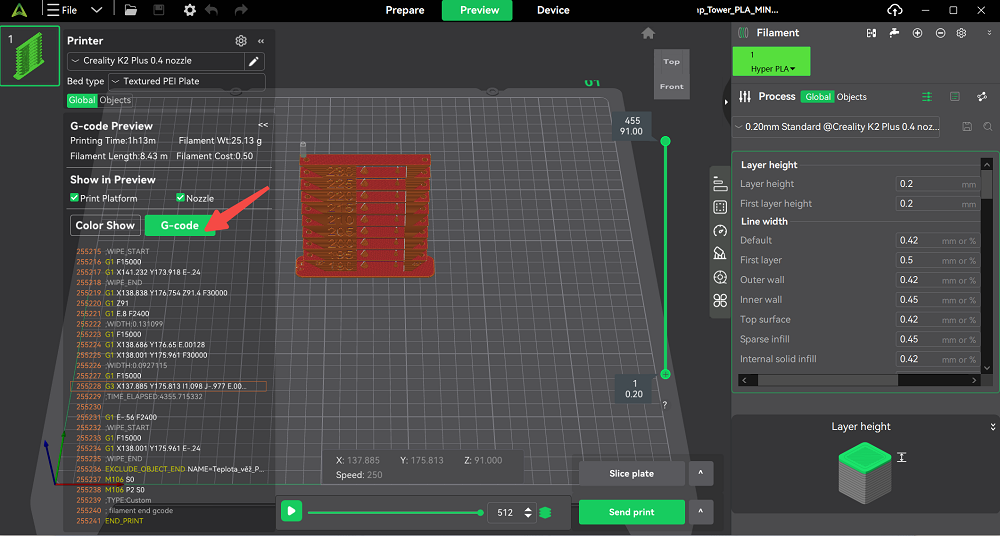The width and height of the screenshot is (1000, 536).
Task: Toggle advanced process settings mode icon
Action: click(x=926, y=97)
